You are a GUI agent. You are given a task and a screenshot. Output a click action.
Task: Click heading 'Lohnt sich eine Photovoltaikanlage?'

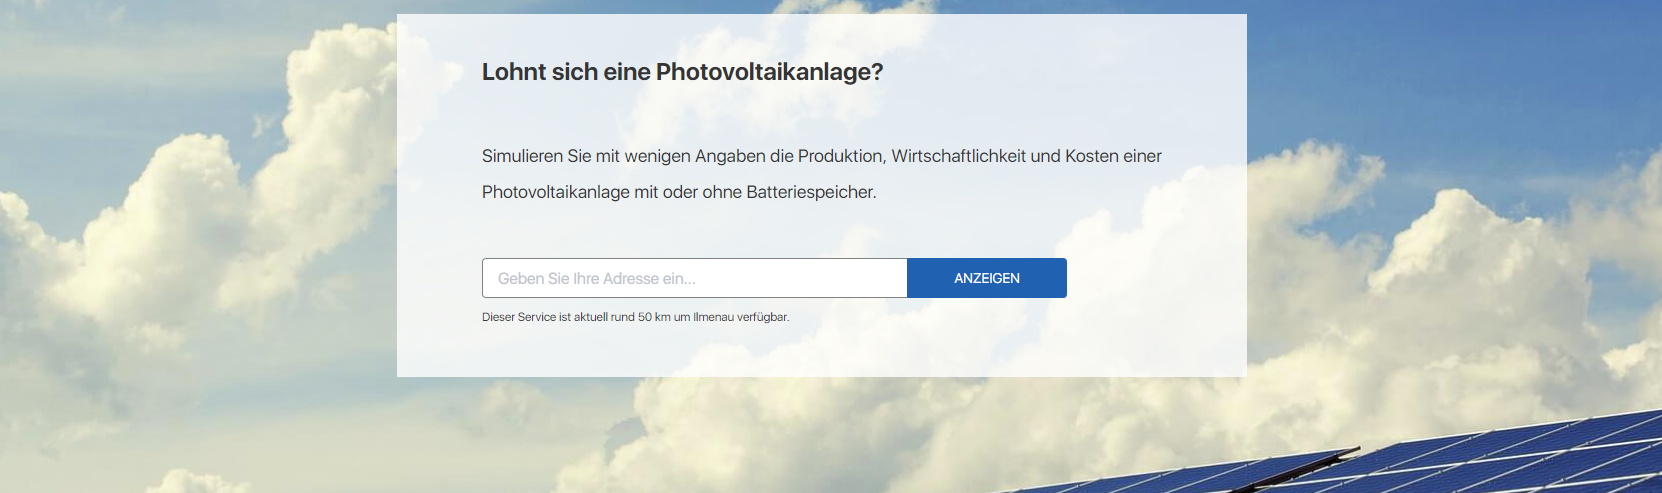click(682, 72)
